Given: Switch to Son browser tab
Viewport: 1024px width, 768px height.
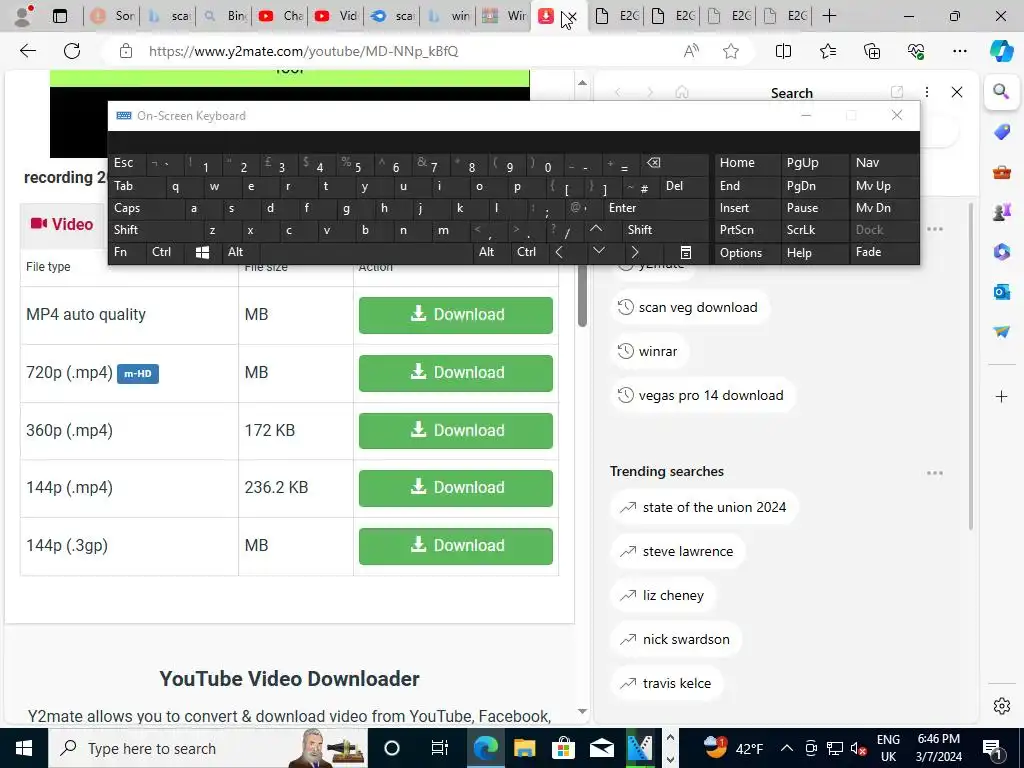Looking at the screenshot, I should pyautogui.click(x=112, y=16).
